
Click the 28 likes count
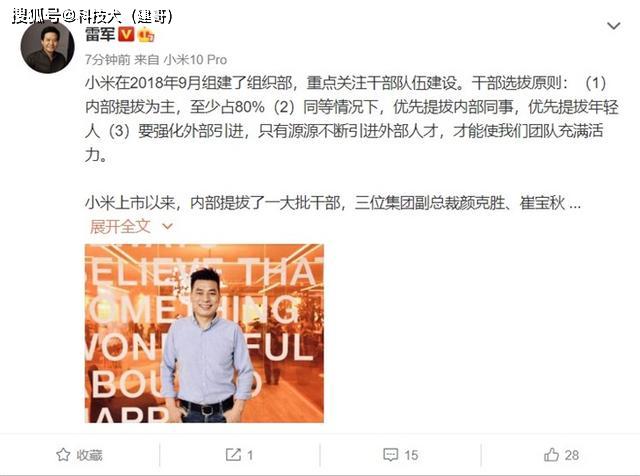[x=571, y=455]
